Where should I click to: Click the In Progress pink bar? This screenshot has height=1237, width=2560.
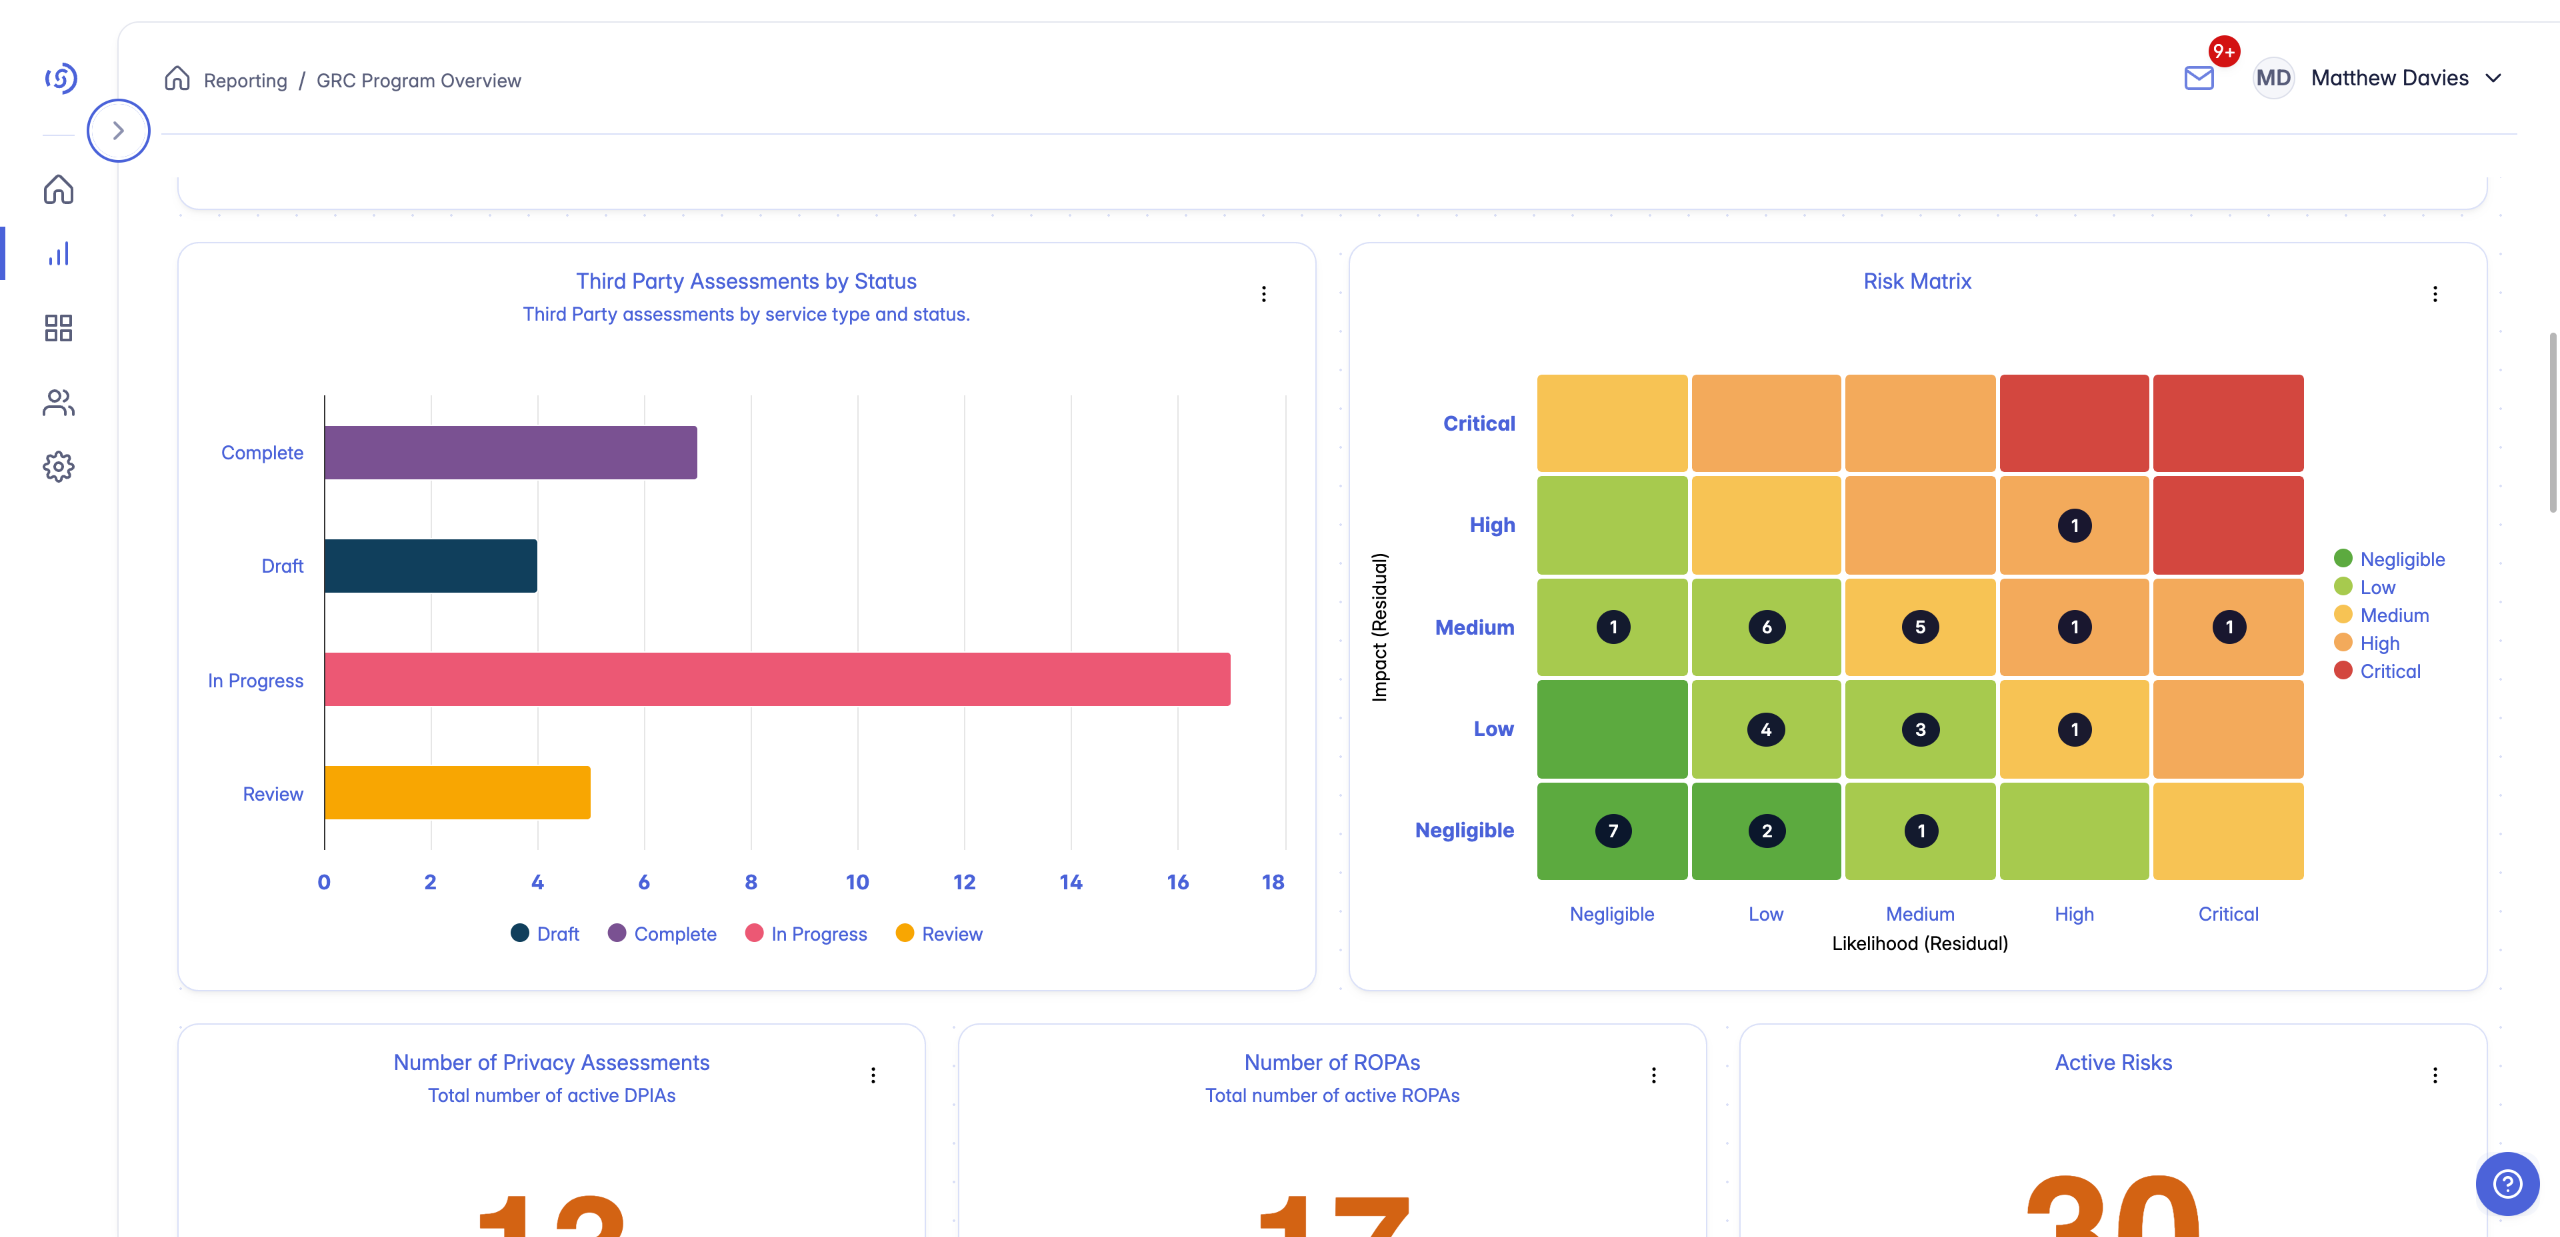coord(777,680)
